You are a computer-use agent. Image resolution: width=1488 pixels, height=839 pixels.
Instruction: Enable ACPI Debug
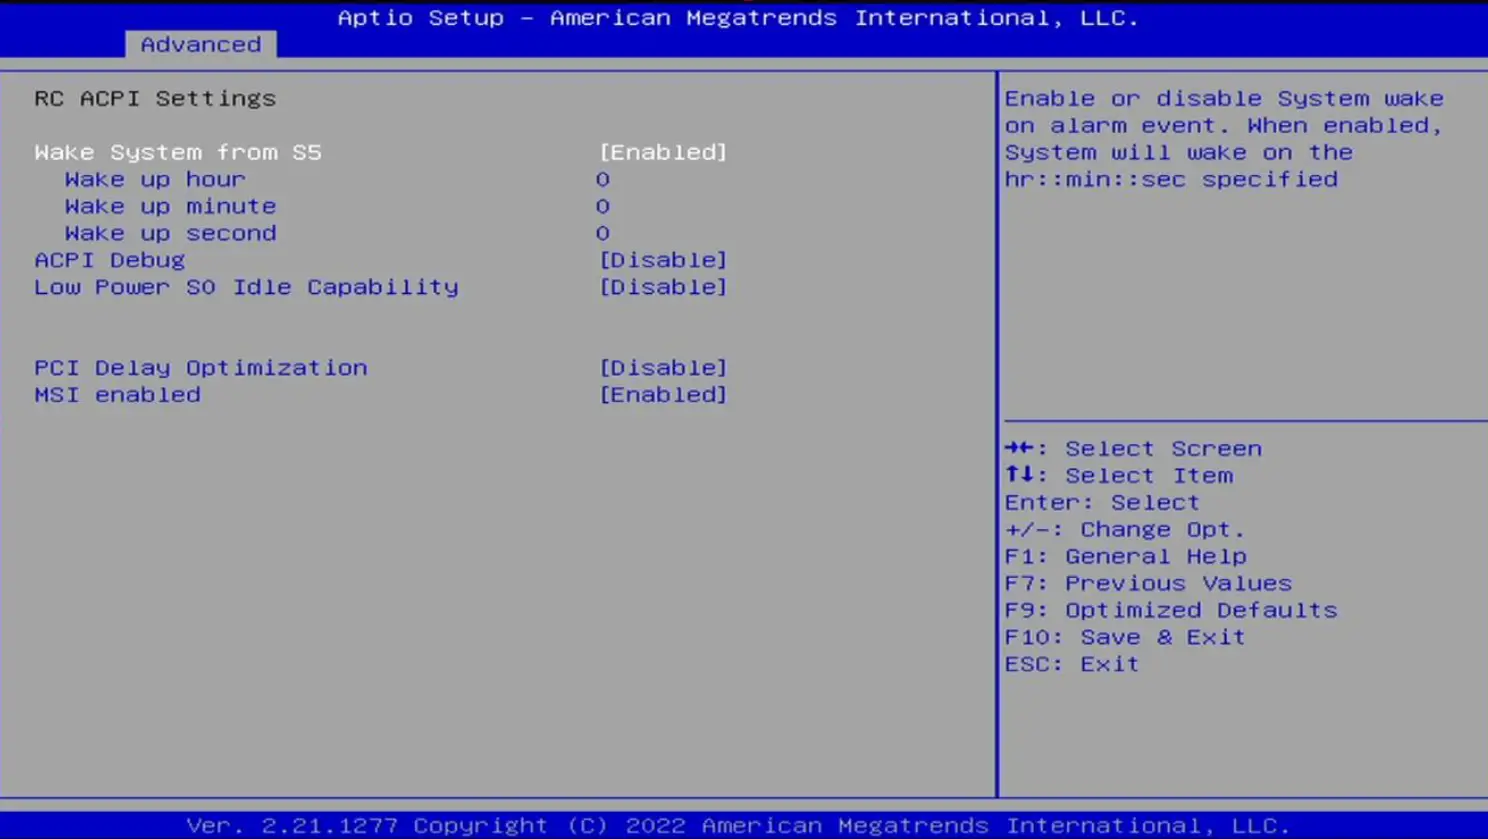coord(663,260)
